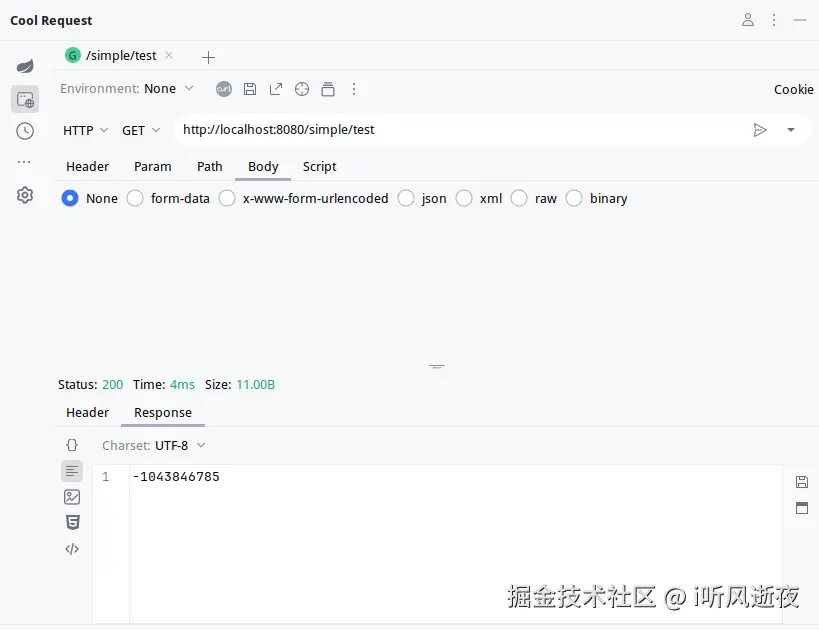Open the title bar kebab menu

point(774,20)
